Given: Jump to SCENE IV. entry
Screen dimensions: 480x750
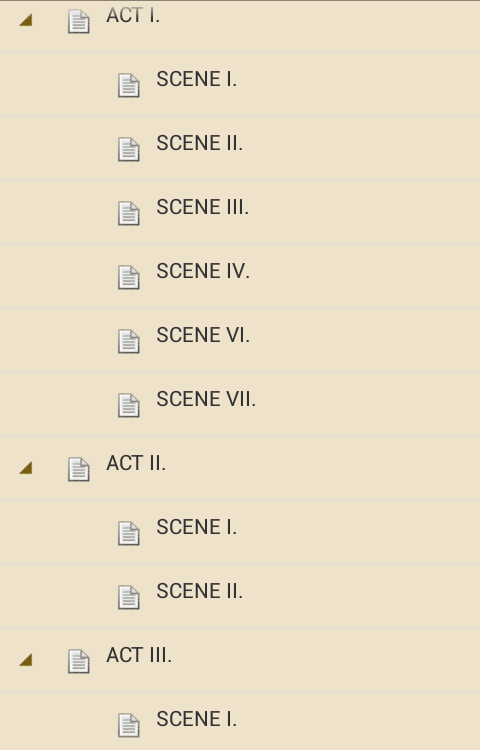Looking at the screenshot, I should coord(203,271).
